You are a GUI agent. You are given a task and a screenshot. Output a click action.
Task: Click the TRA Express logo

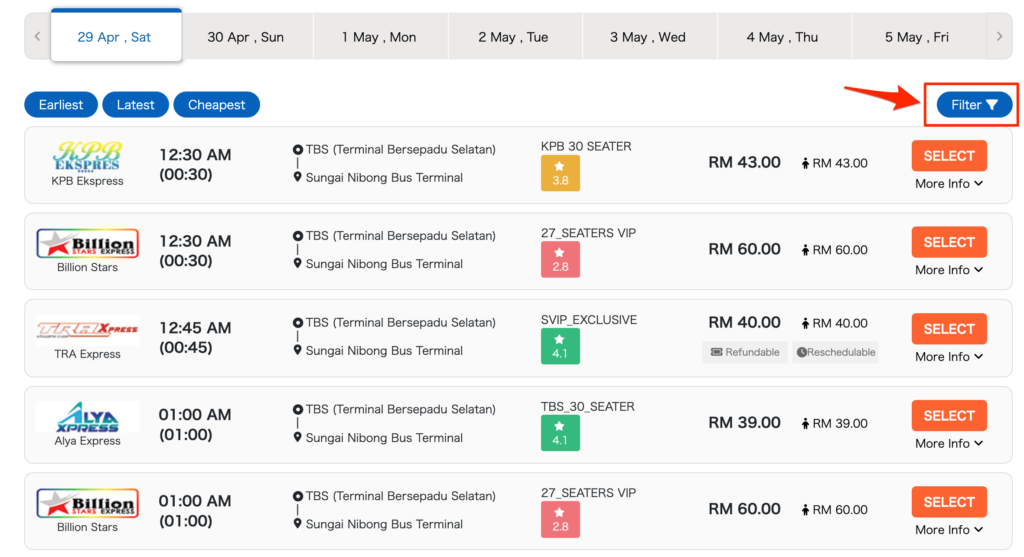(87, 330)
